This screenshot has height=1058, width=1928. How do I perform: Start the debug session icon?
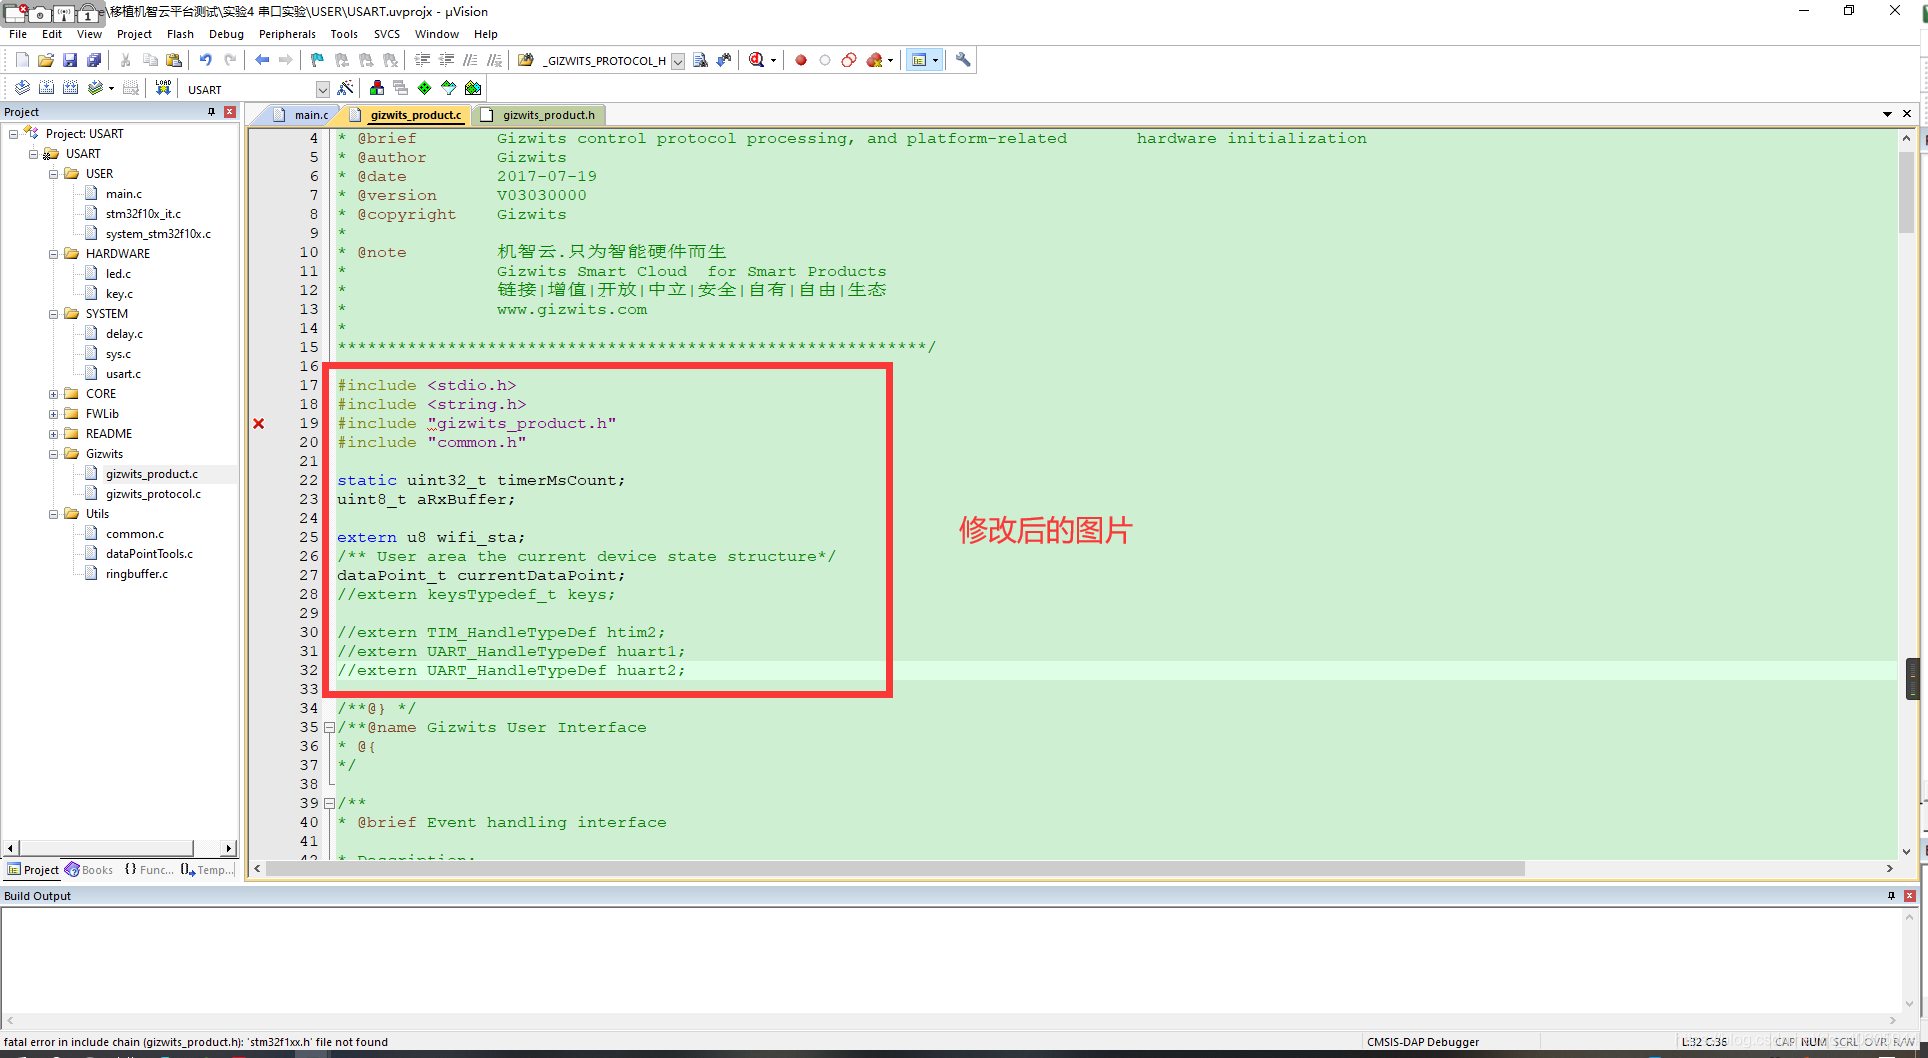[x=757, y=60]
